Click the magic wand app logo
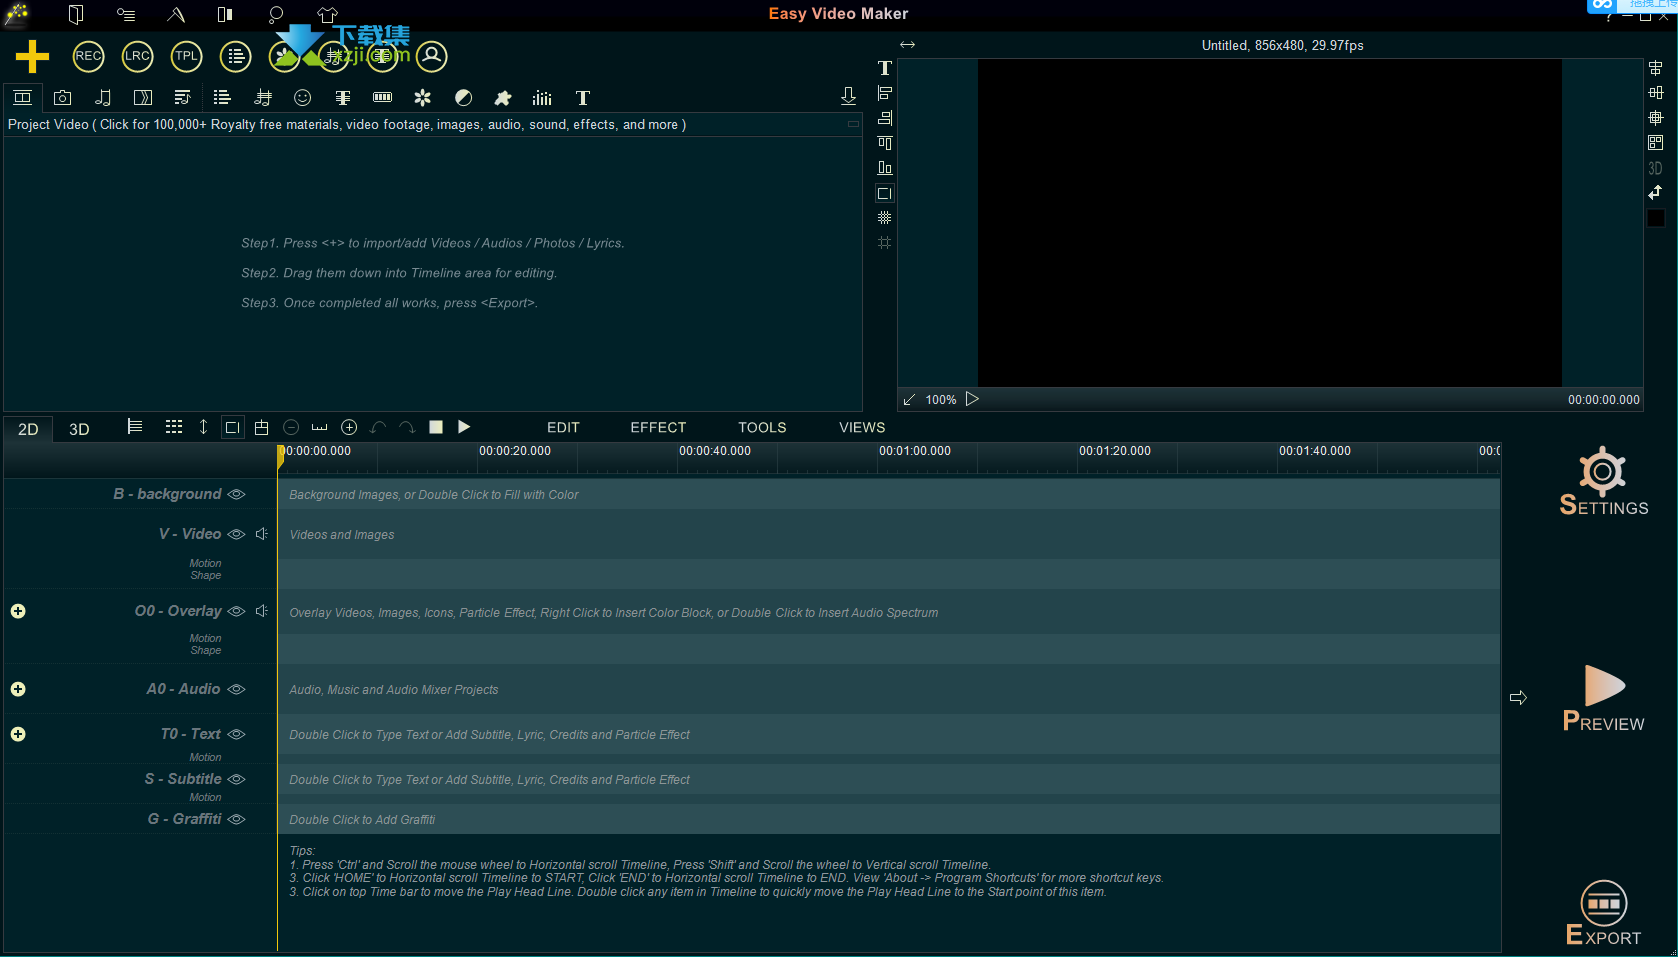Viewport: 1678px width, 957px height. pyautogui.click(x=17, y=13)
